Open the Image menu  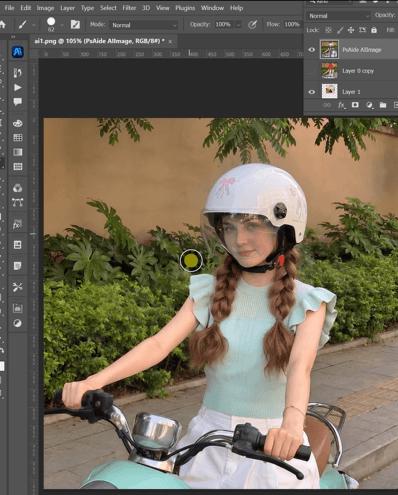click(x=45, y=8)
